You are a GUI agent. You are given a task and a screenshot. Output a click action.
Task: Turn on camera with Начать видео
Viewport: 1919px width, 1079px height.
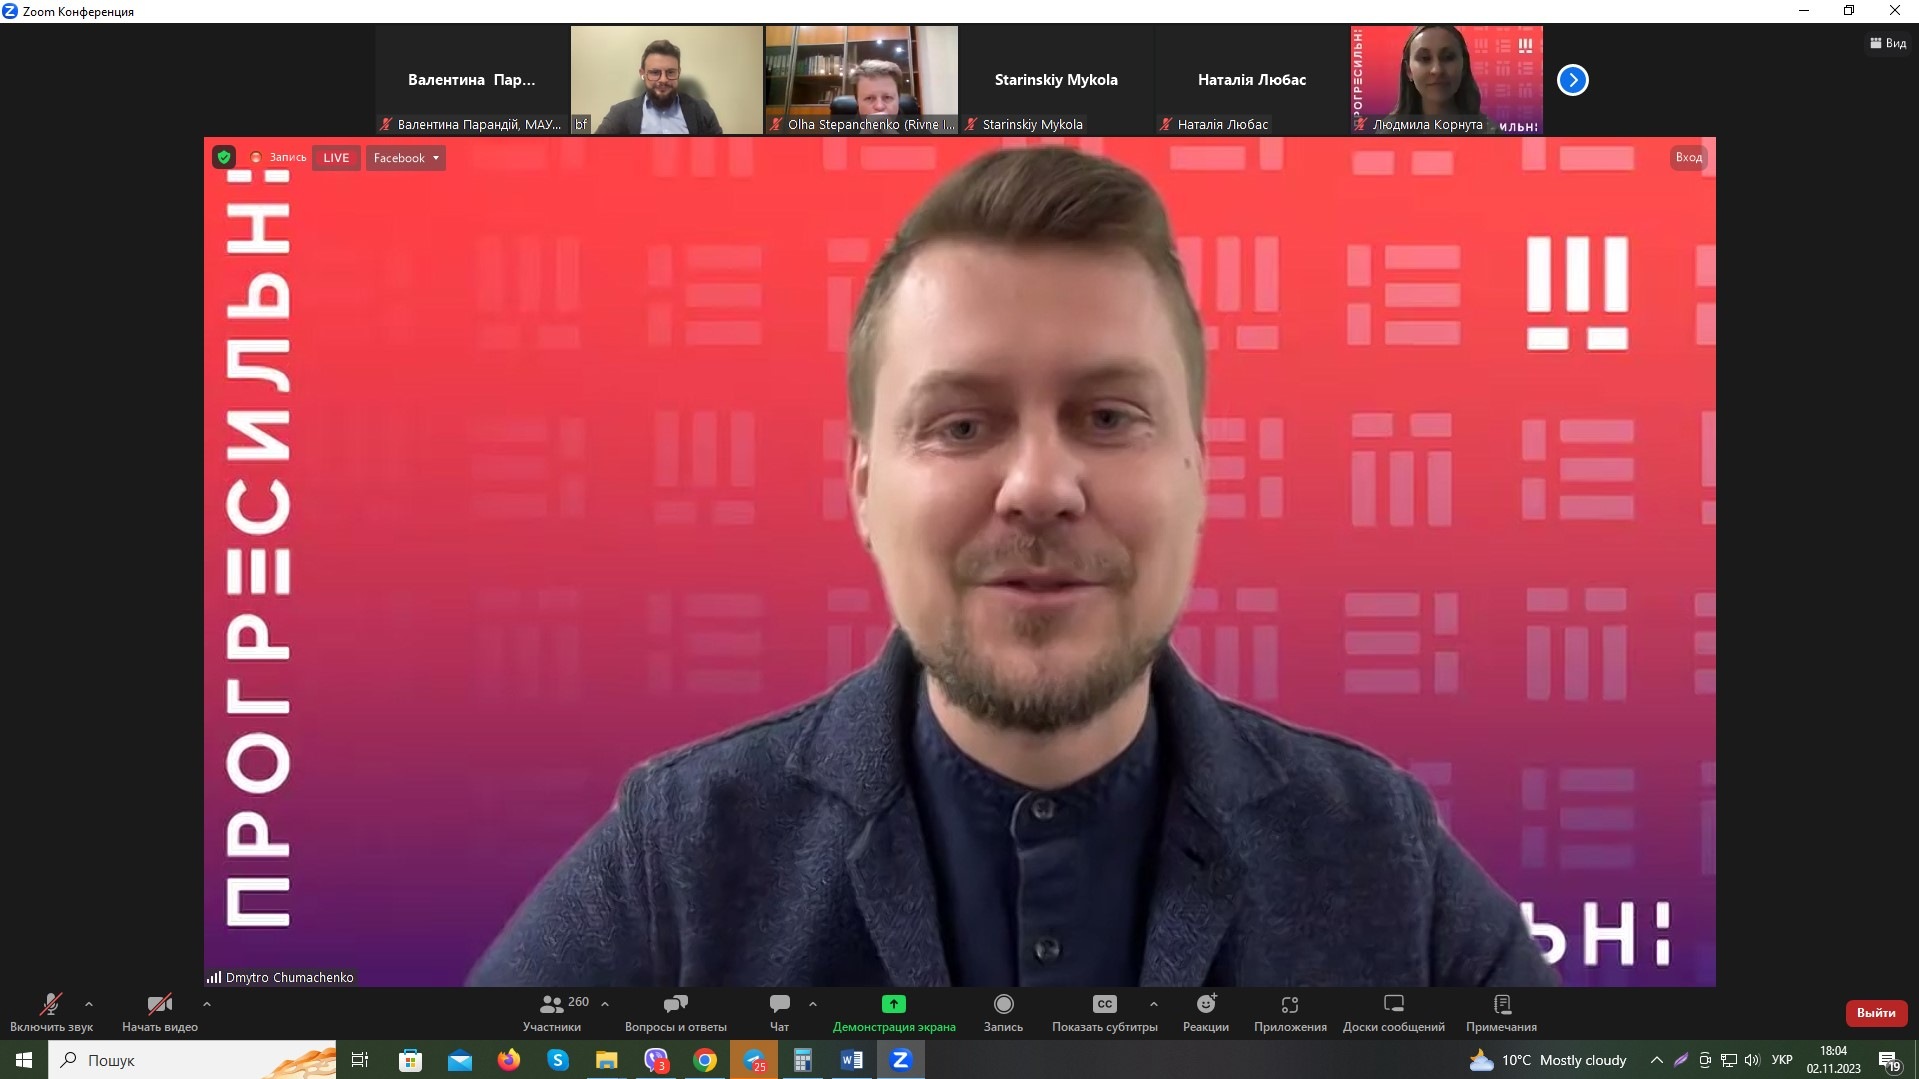159,1011
